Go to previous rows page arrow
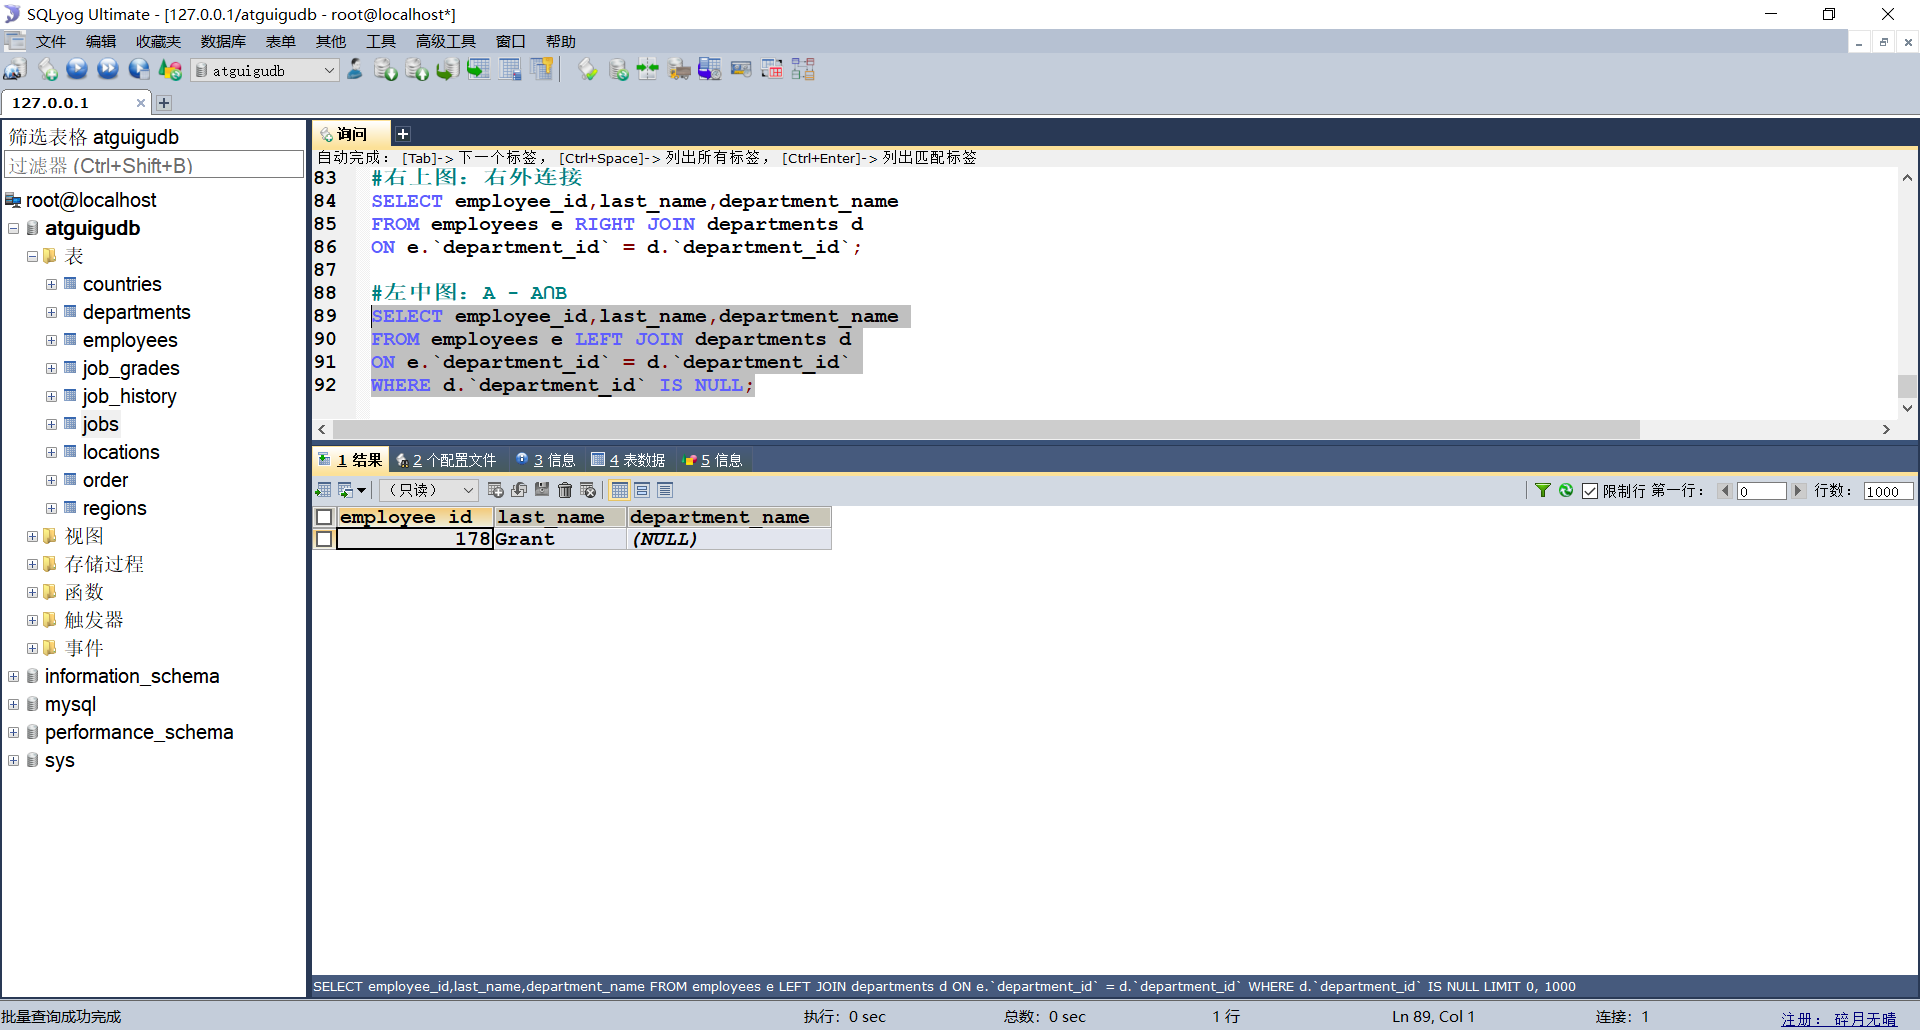This screenshot has width=1920, height=1030. pyautogui.click(x=1725, y=491)
